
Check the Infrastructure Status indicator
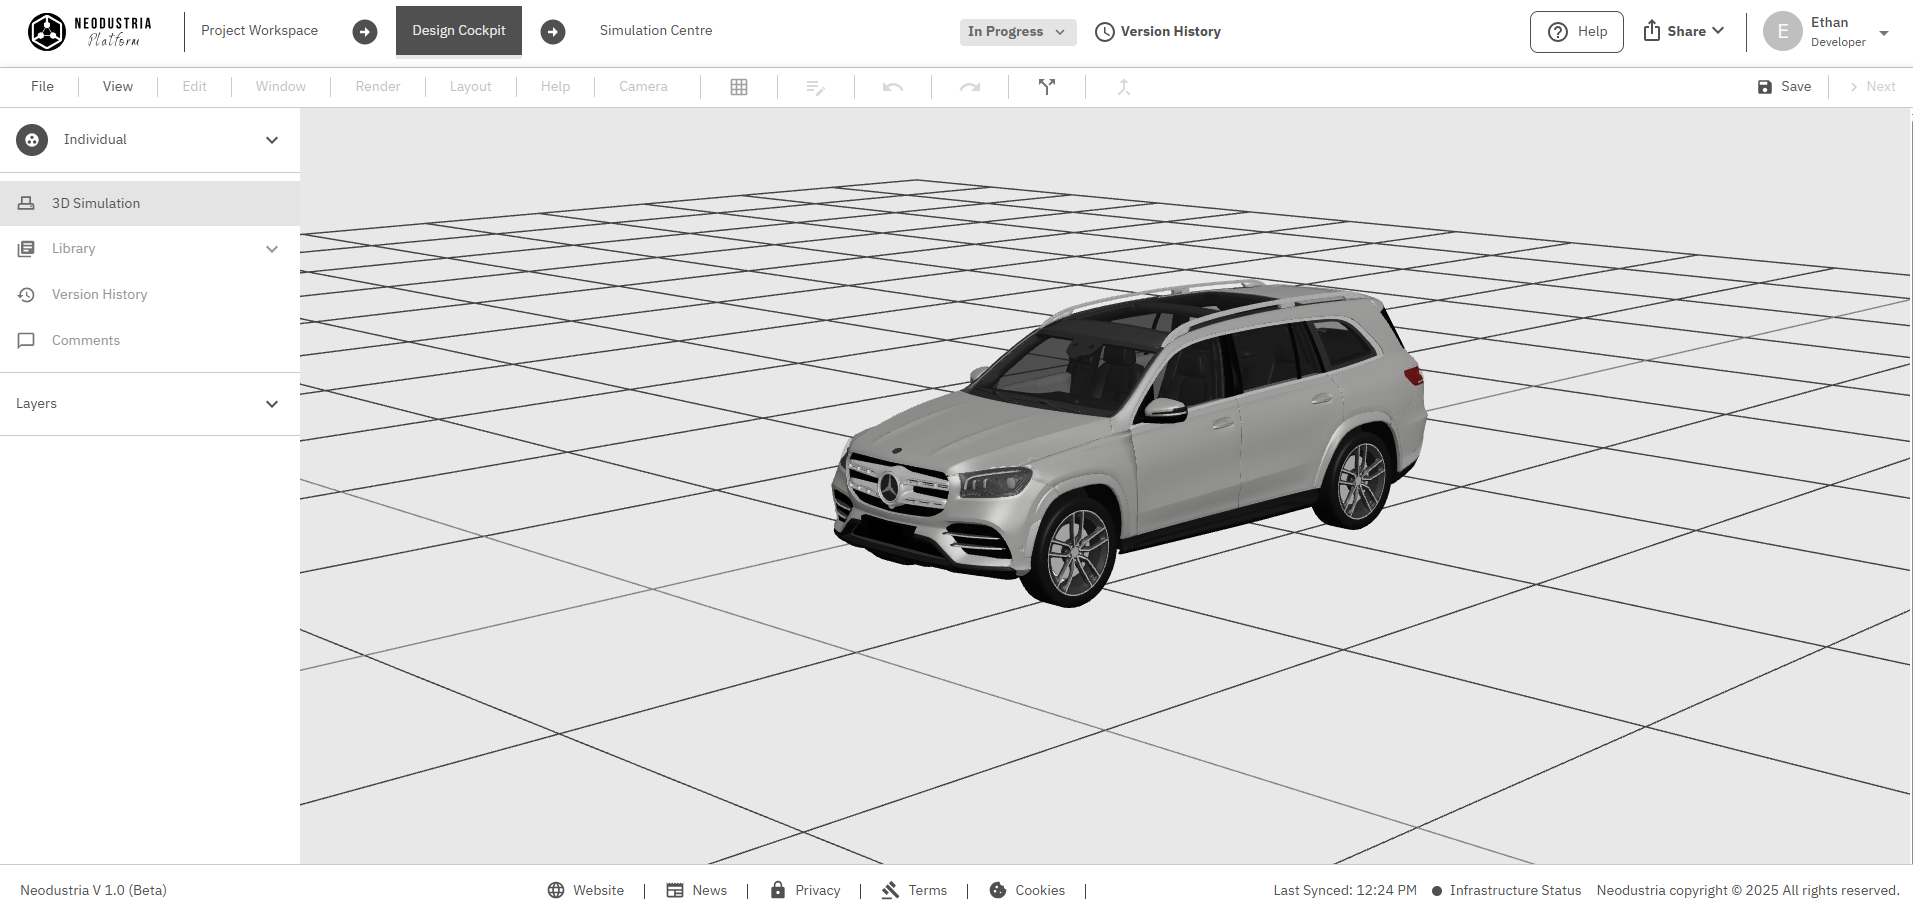[x=1514, y=889]
